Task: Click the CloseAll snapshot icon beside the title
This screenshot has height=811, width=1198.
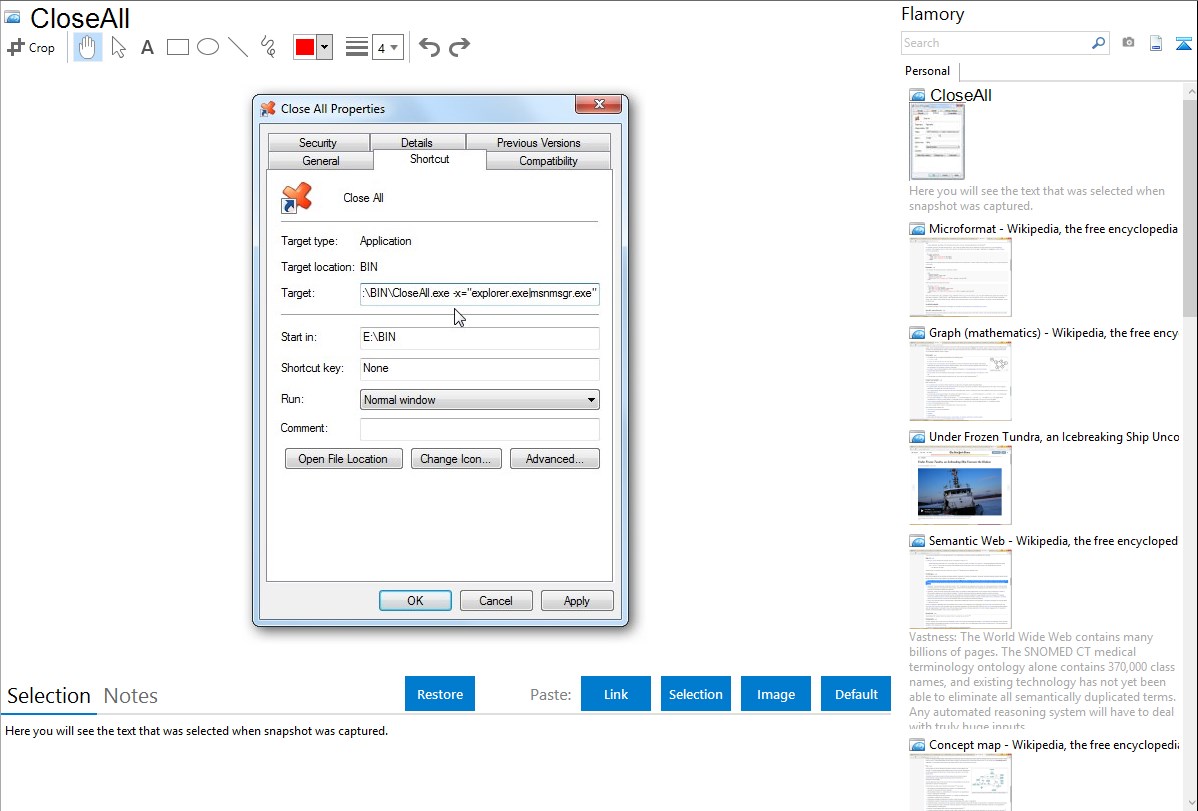Action: (x=12, y=17)
